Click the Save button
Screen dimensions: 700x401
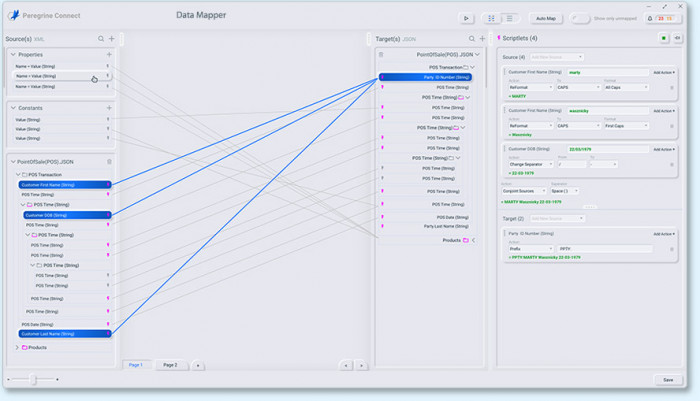(668, 380)
